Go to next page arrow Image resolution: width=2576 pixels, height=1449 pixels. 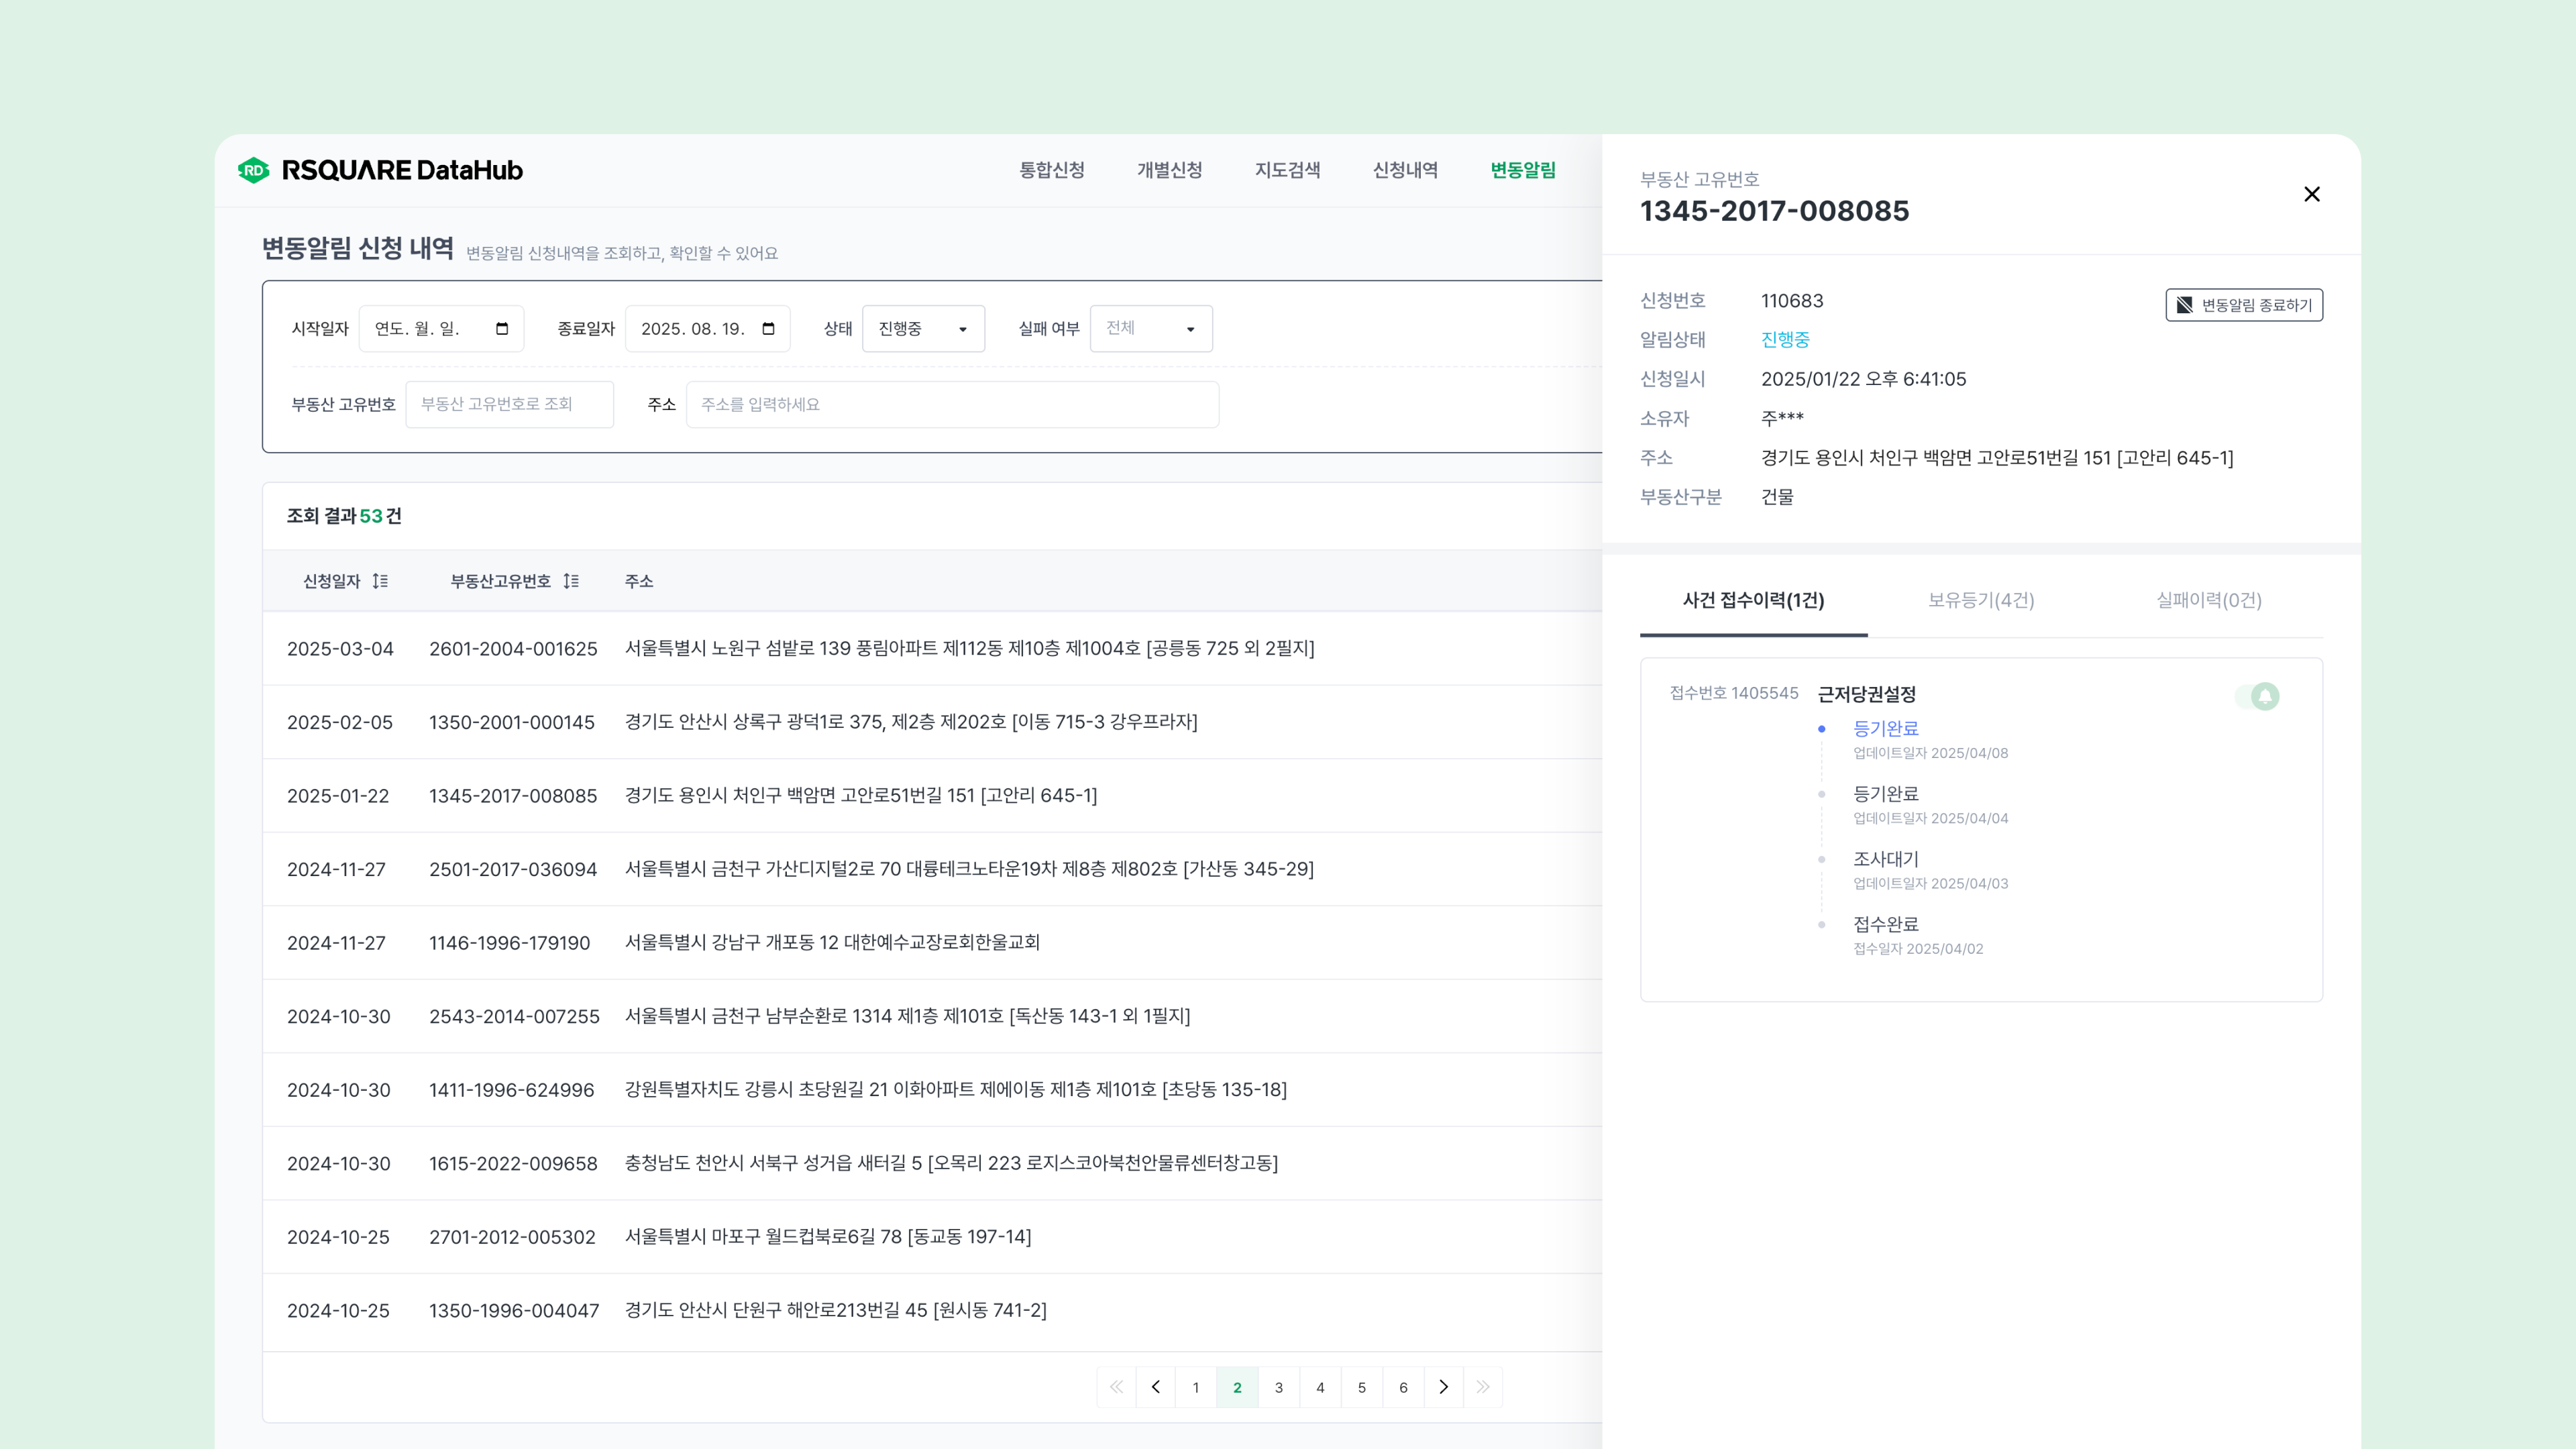pyautogui.click(x=1443, y=1387)
